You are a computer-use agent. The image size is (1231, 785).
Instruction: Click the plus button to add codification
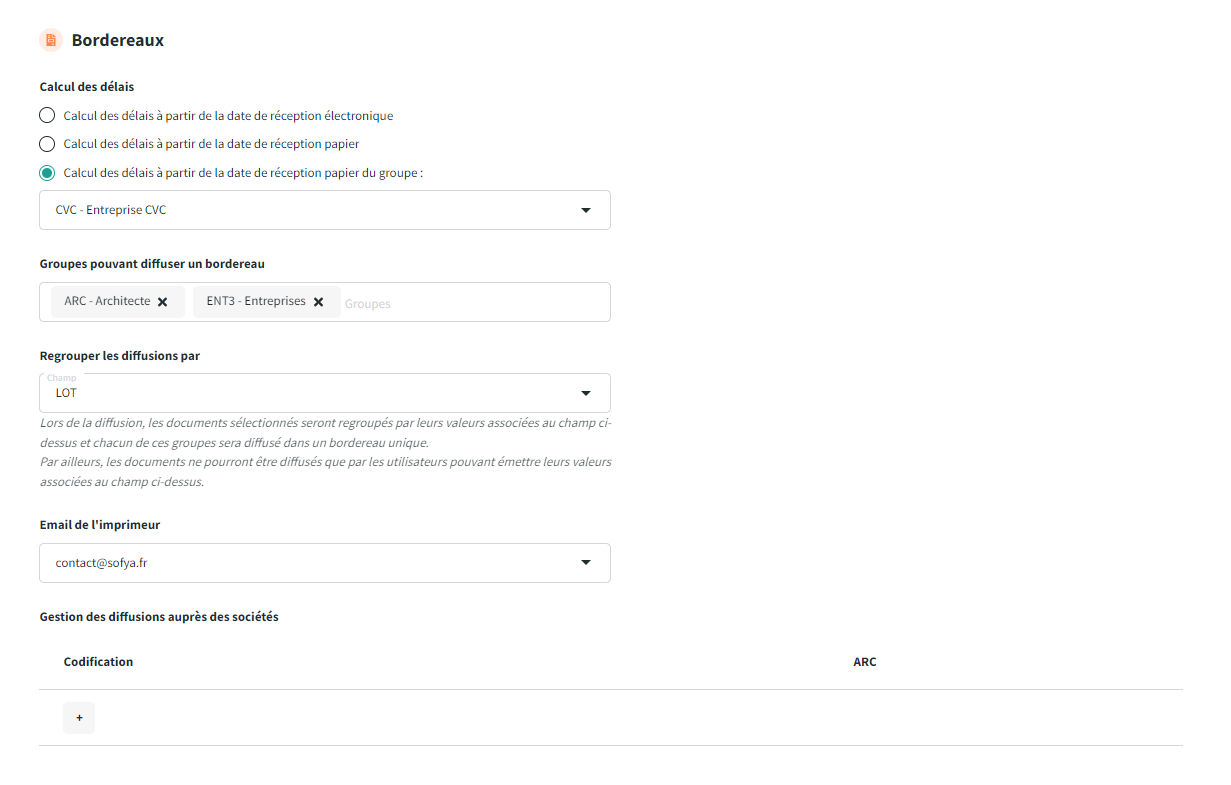coord(79,718)
